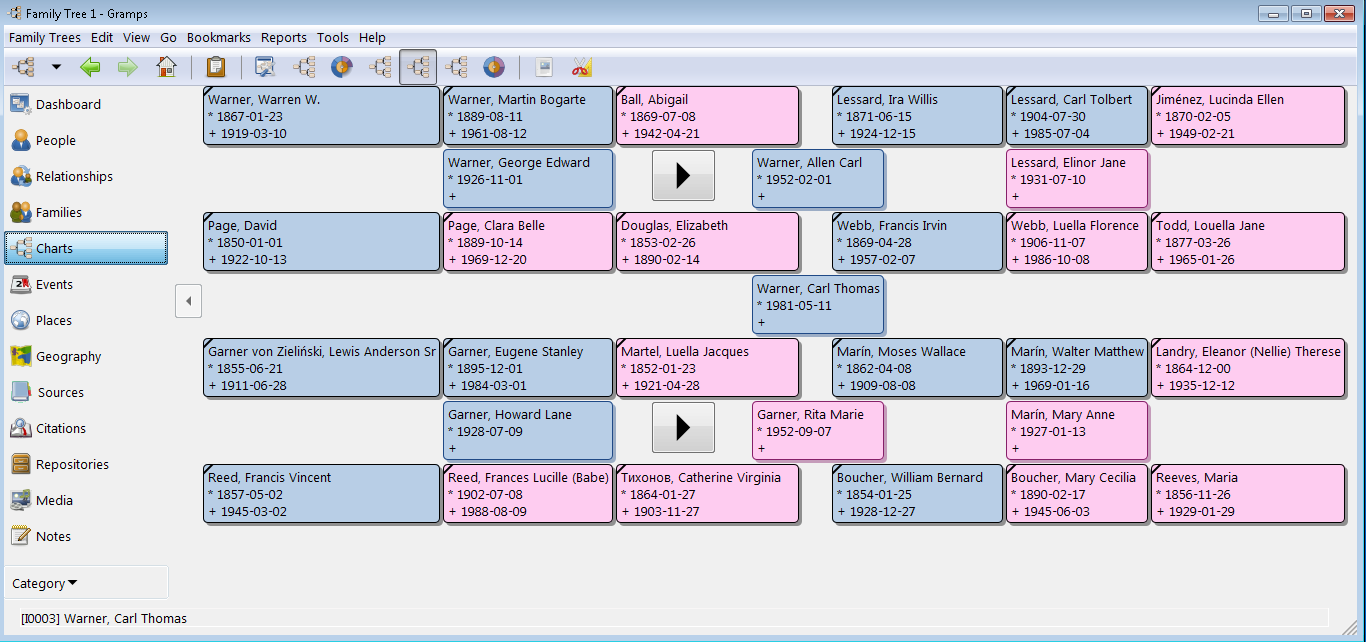Select Warner, Martin Bogarte person box
Screen dimensions: 1366x642
(527, 116)
